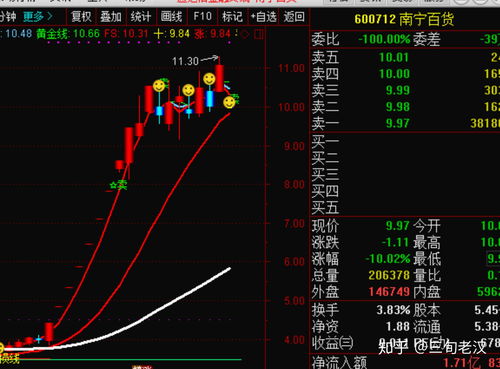Viewport: 500px width, 369px height.
Task: Select the 卖四 price 10.00
Action: tap(394, 74)
